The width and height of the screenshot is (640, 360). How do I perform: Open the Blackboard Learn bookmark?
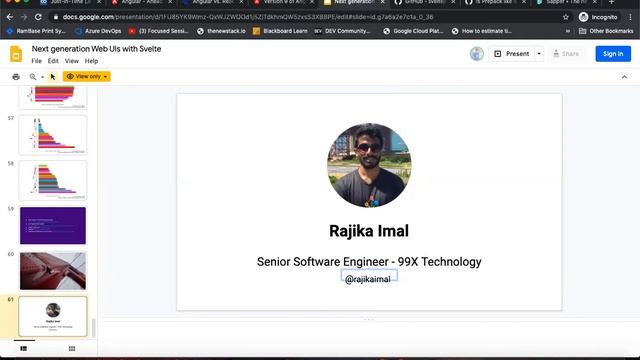(280, 31)
